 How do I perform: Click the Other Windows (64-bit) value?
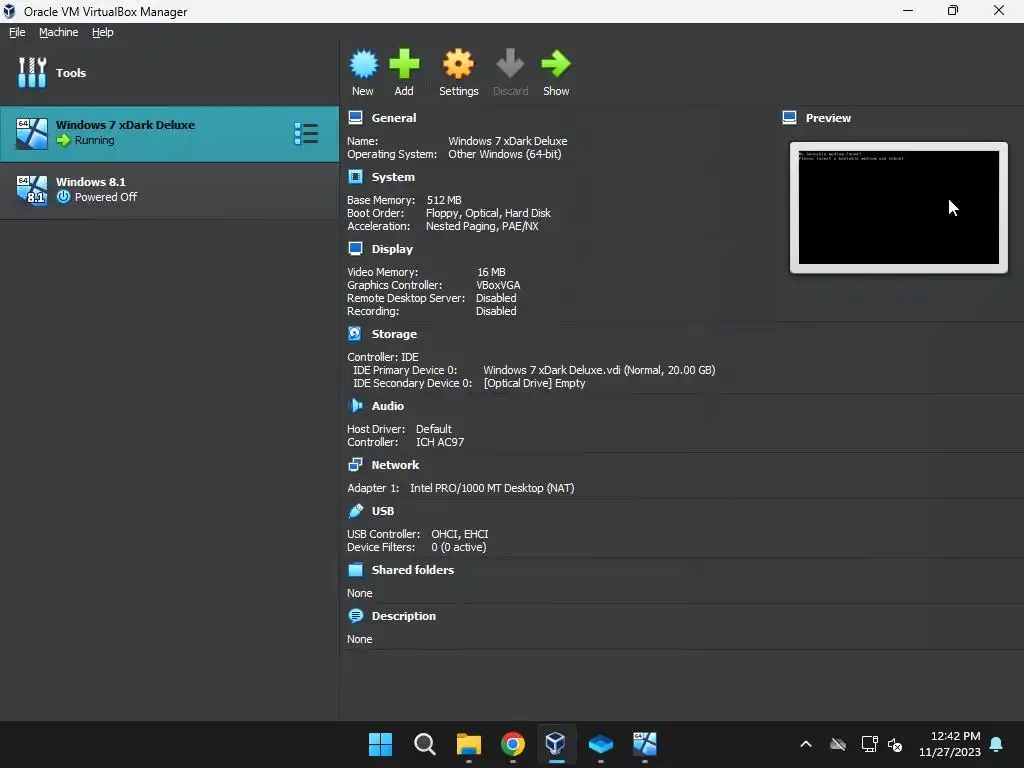pos(504,154)
